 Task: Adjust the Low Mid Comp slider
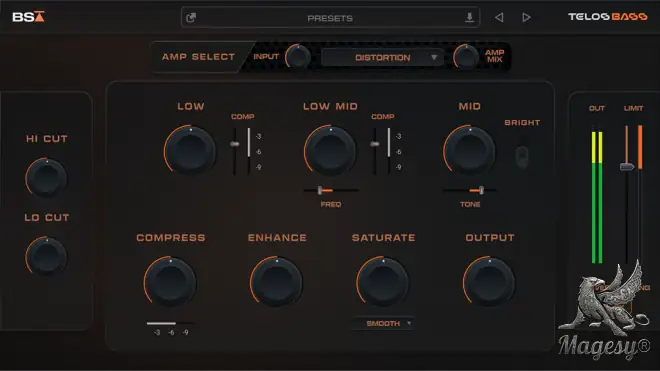[x=375, y=144]
